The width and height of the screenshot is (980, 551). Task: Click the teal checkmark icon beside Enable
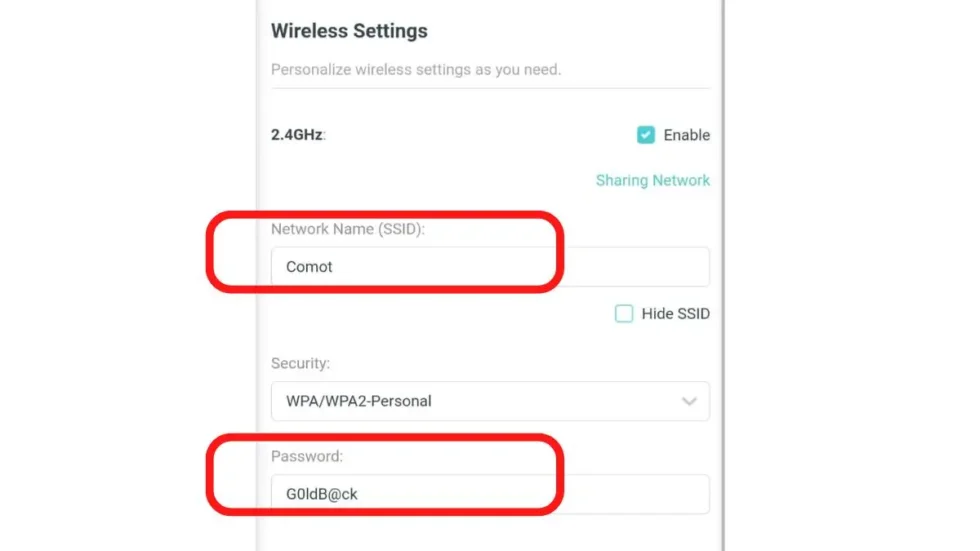[646, 135]
